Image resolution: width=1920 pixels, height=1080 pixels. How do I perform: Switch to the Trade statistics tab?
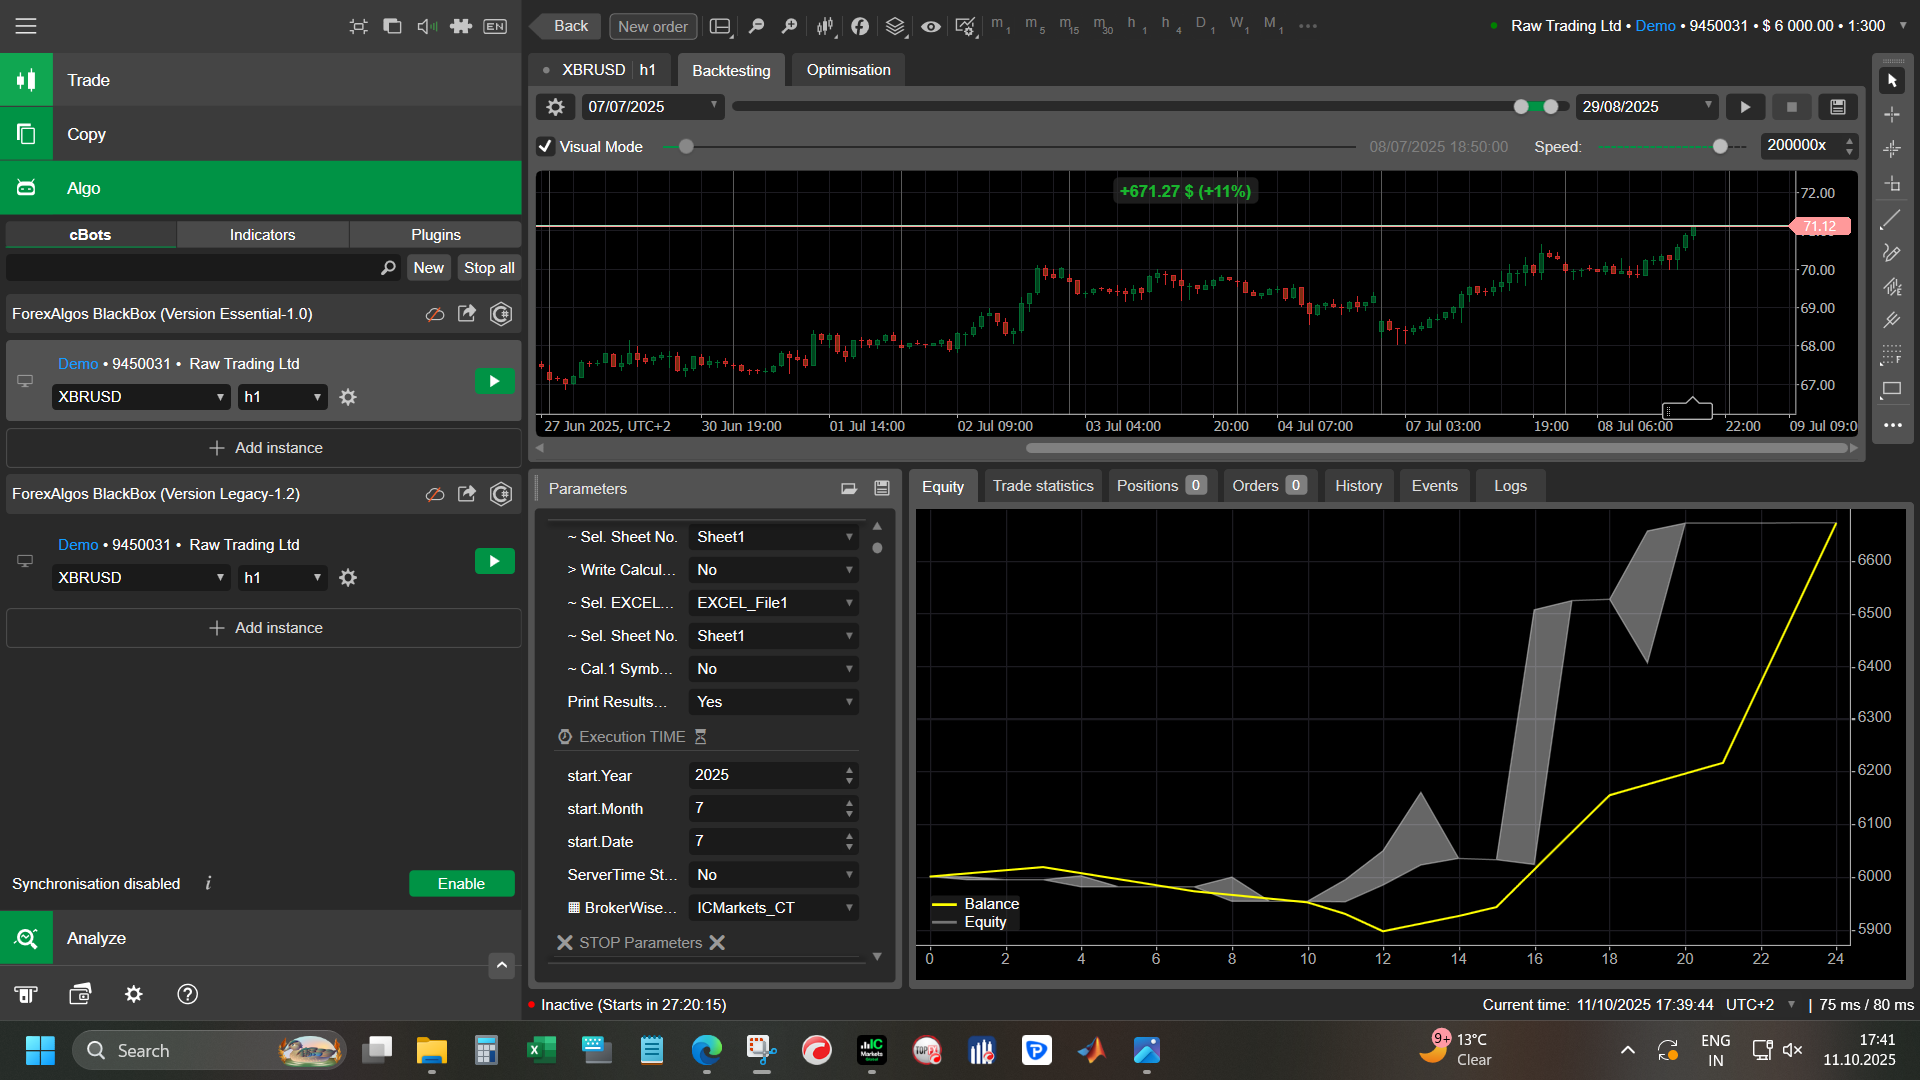(1042, 486)
